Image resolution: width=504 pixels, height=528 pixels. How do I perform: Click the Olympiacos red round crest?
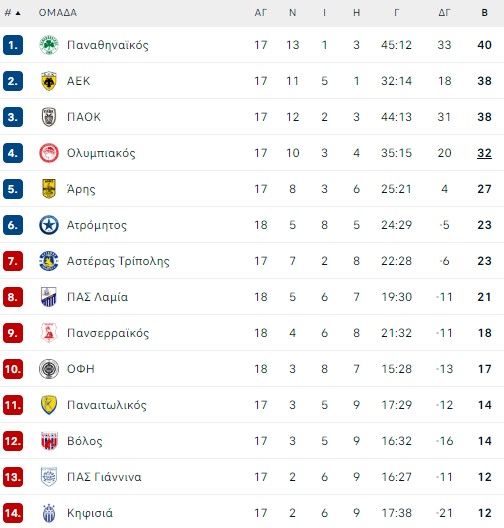click(x=49, y=153)
